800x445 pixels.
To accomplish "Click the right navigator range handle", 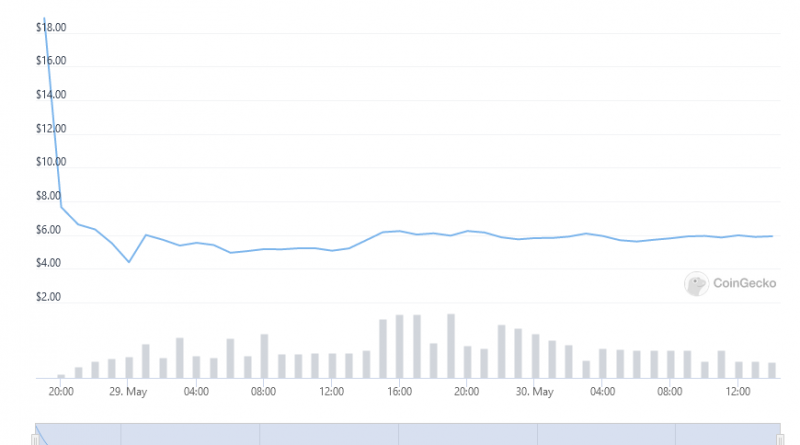I will coord(779,437).
